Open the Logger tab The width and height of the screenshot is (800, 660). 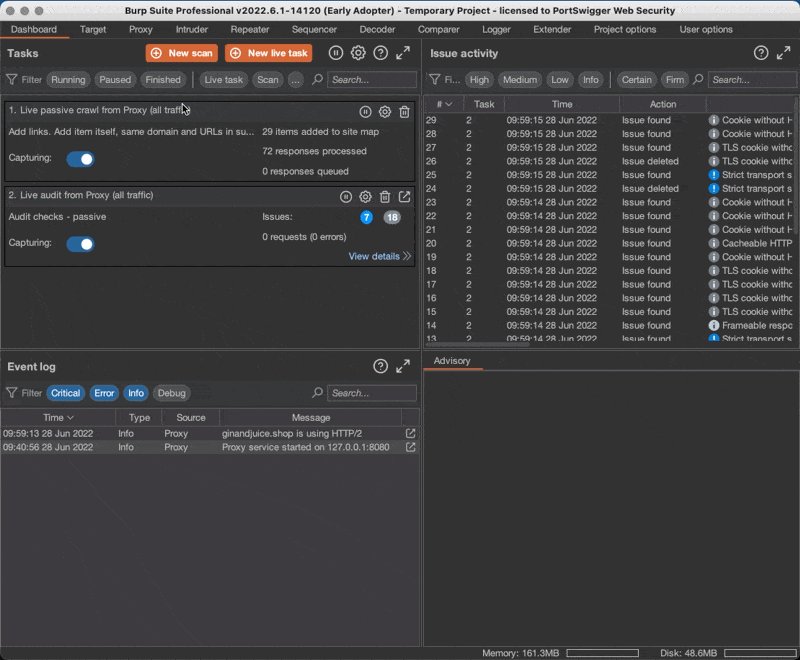click(496, 30)
